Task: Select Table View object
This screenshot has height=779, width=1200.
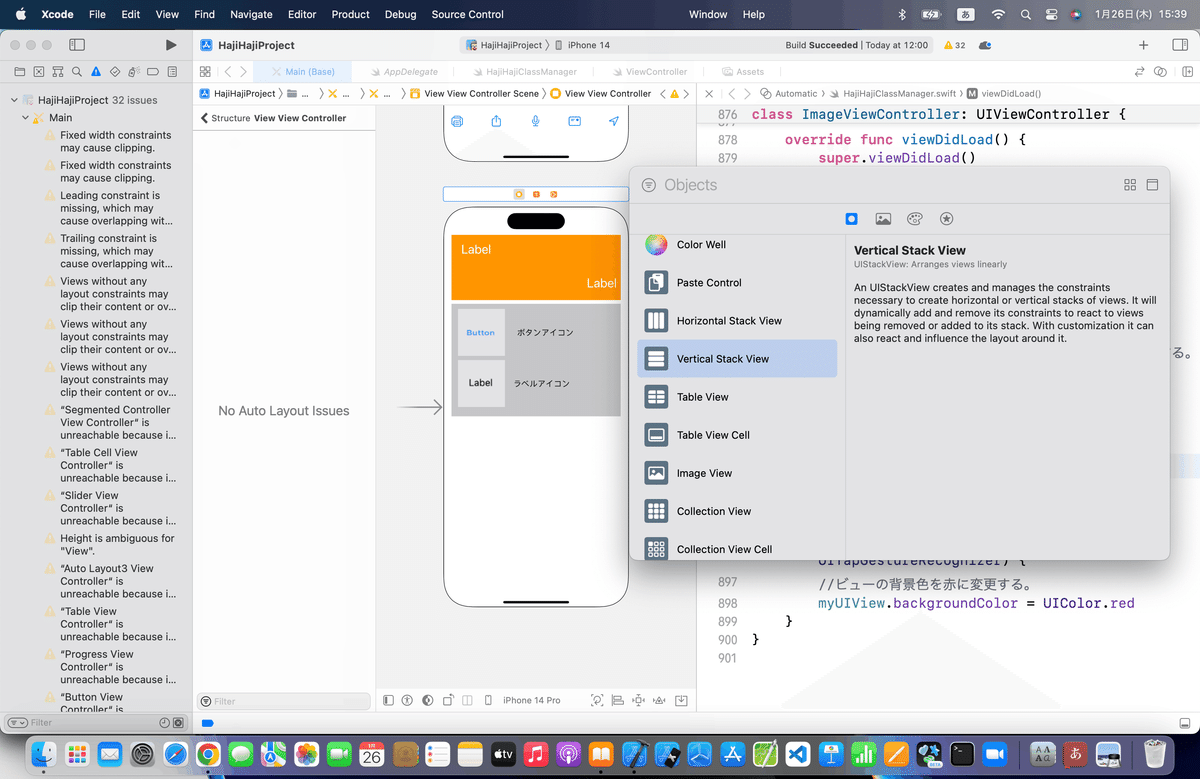Action: coord(737,397)
